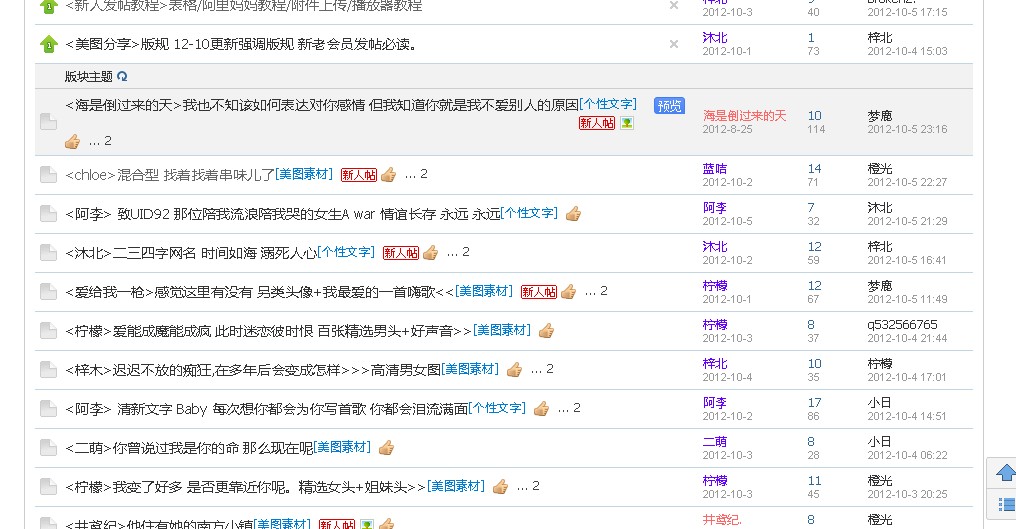Click the thumbs-up icon in the chloe thread

[389, 175]
